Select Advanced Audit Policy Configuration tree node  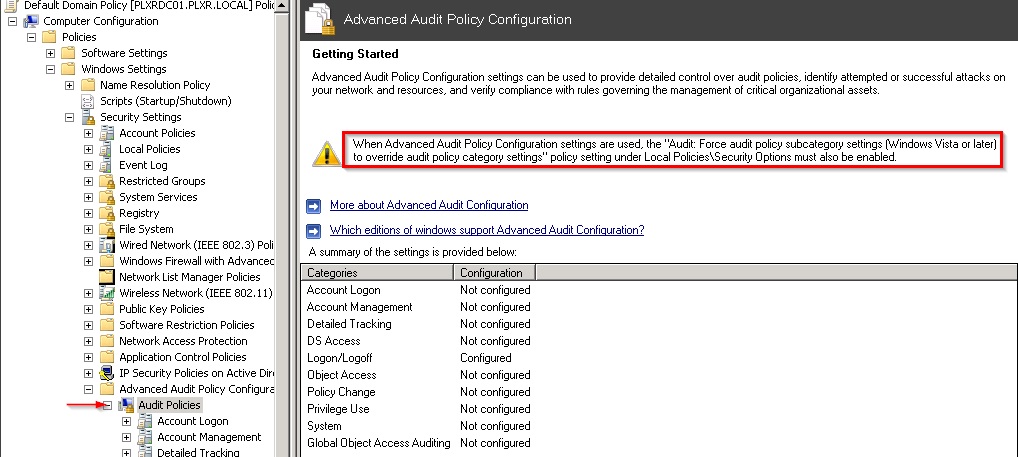(196, 389)
